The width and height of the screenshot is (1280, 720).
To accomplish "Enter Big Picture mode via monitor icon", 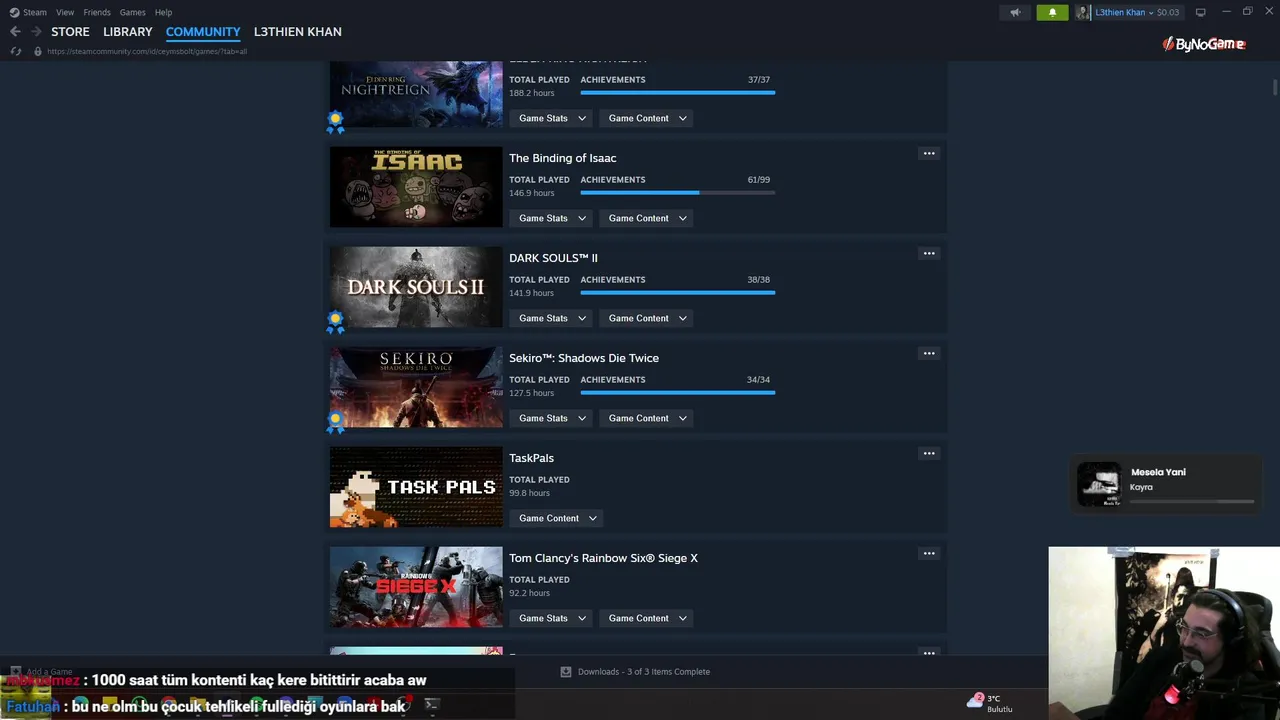I will tap(1200, 12).
